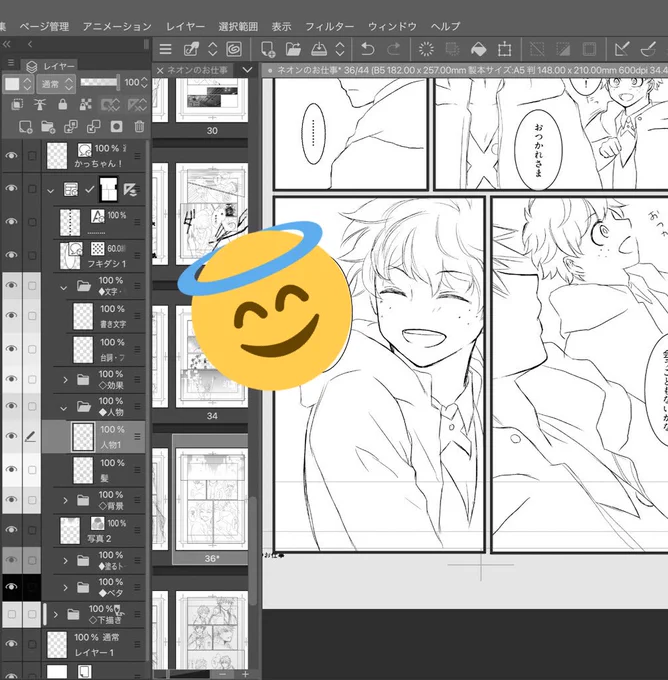Set as reference layer lighthouse icon

tap(40, 104)
